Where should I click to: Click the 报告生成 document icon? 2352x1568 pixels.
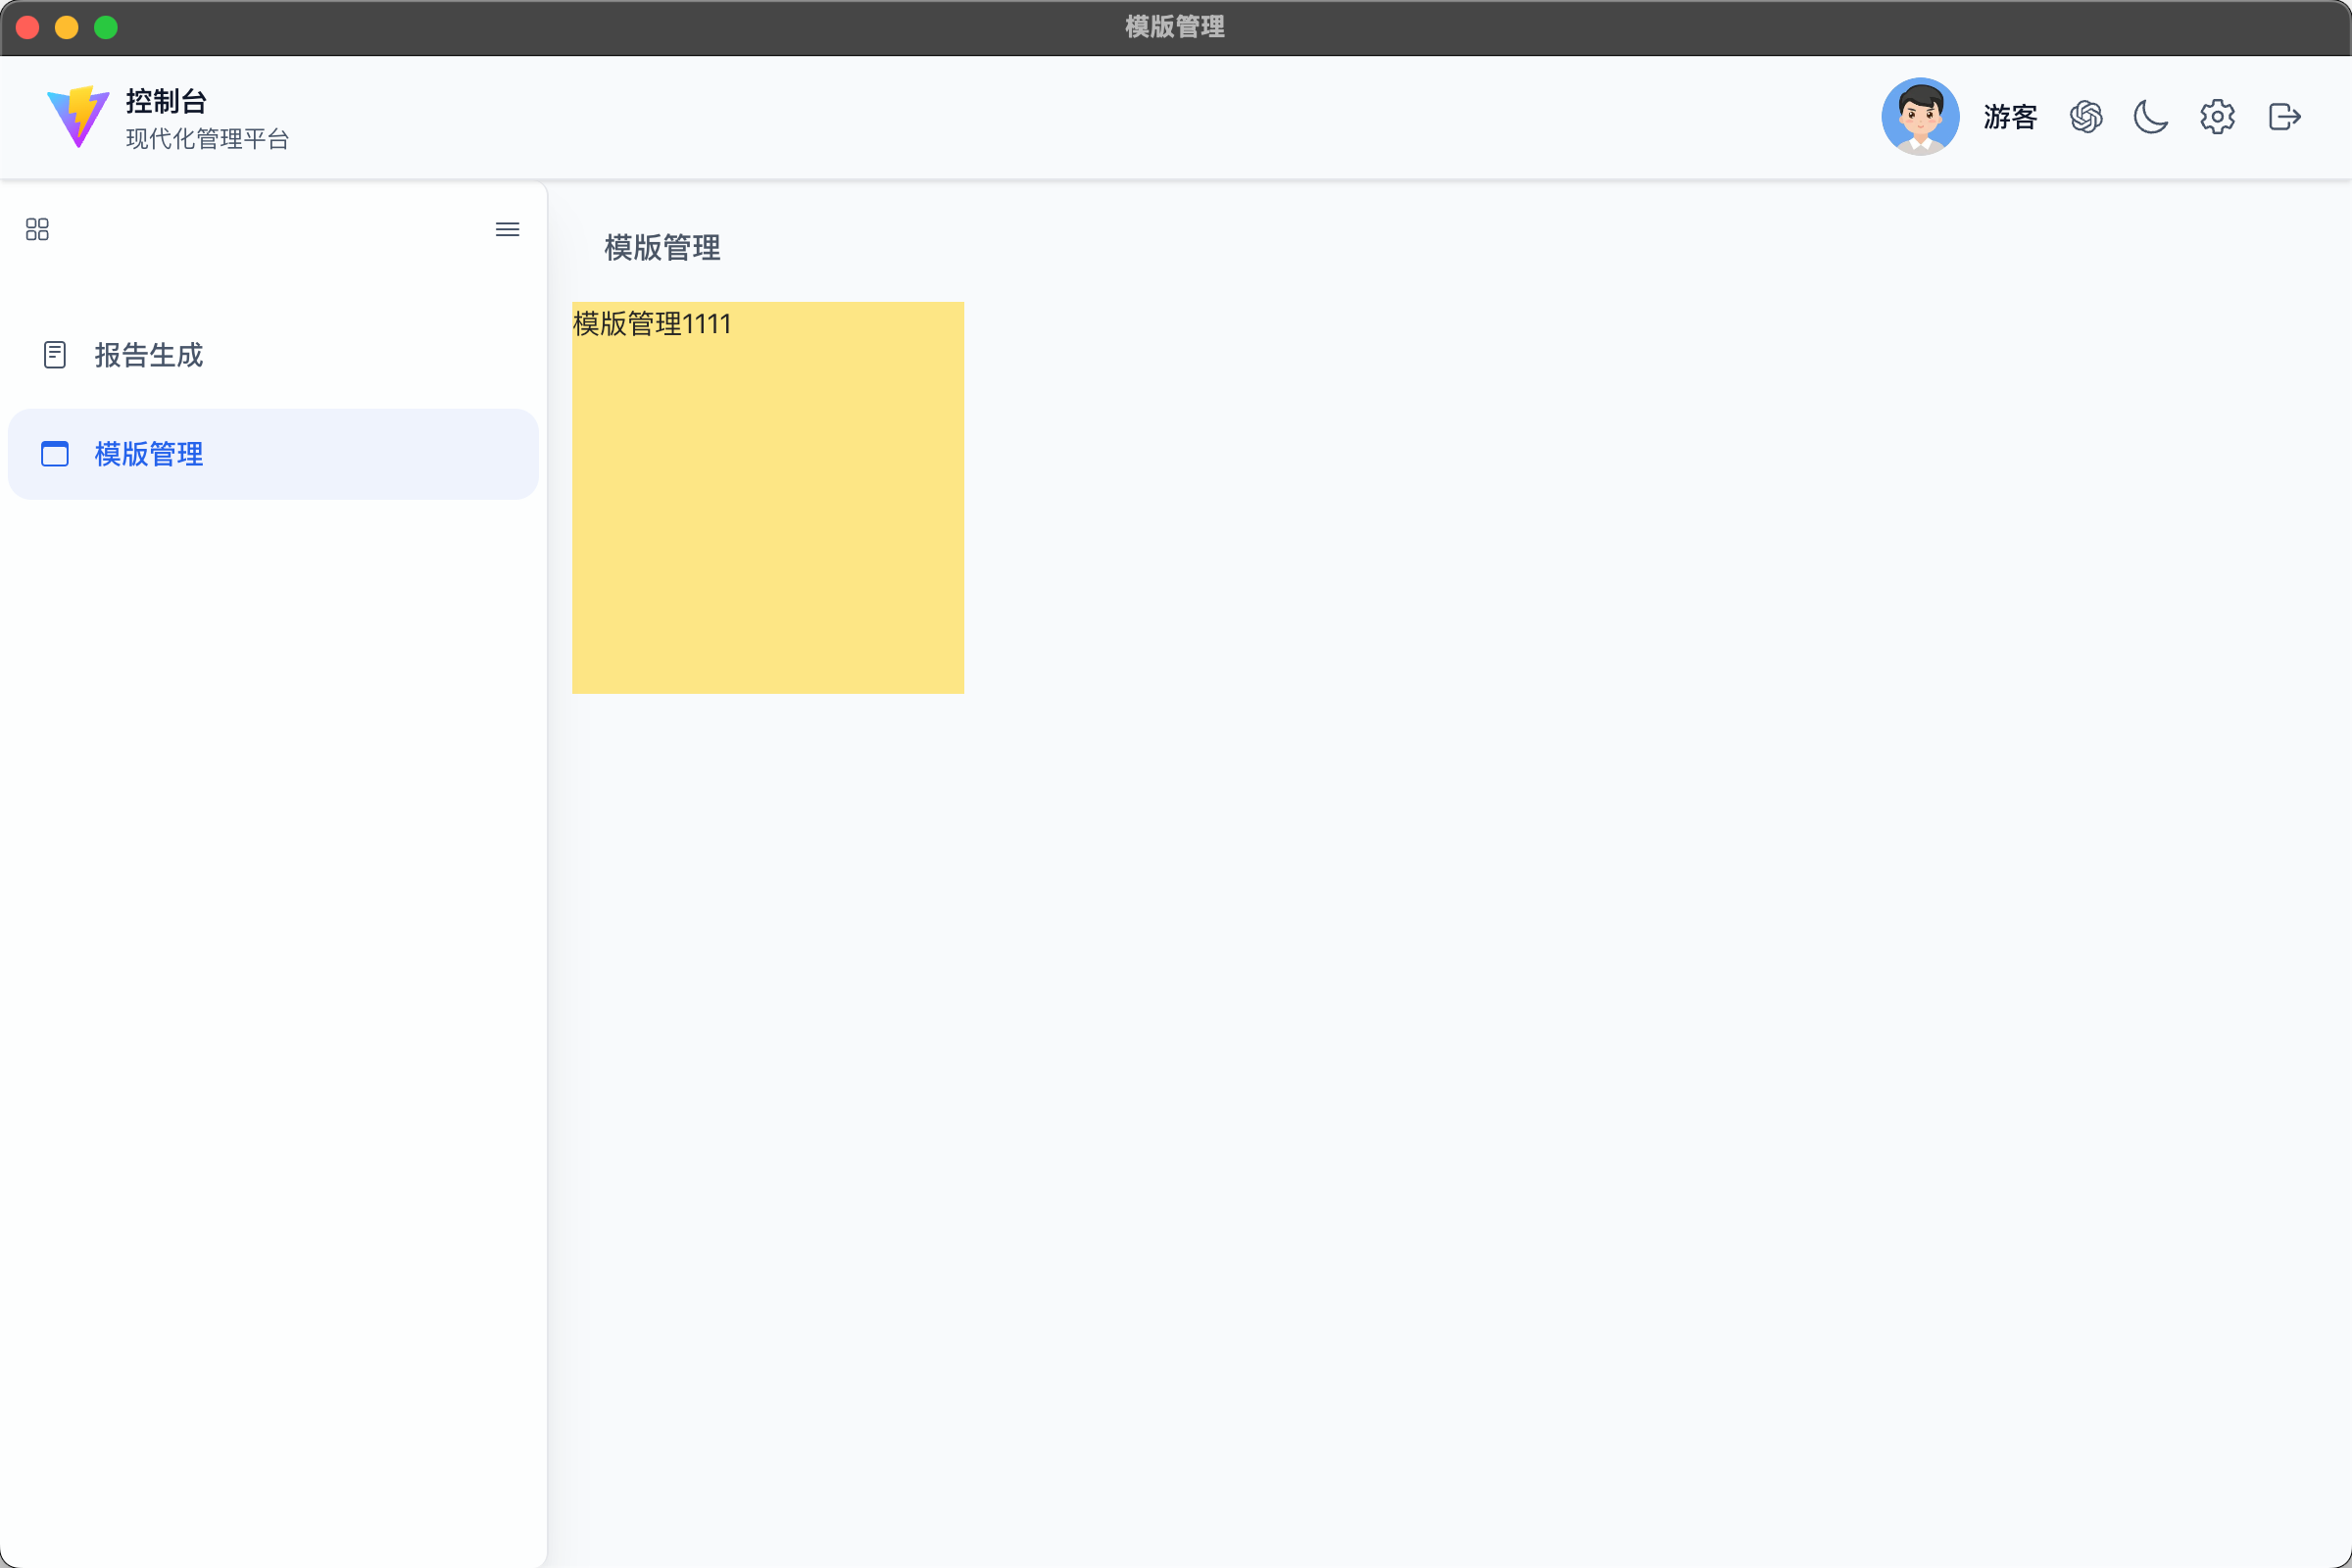point(55,355)
